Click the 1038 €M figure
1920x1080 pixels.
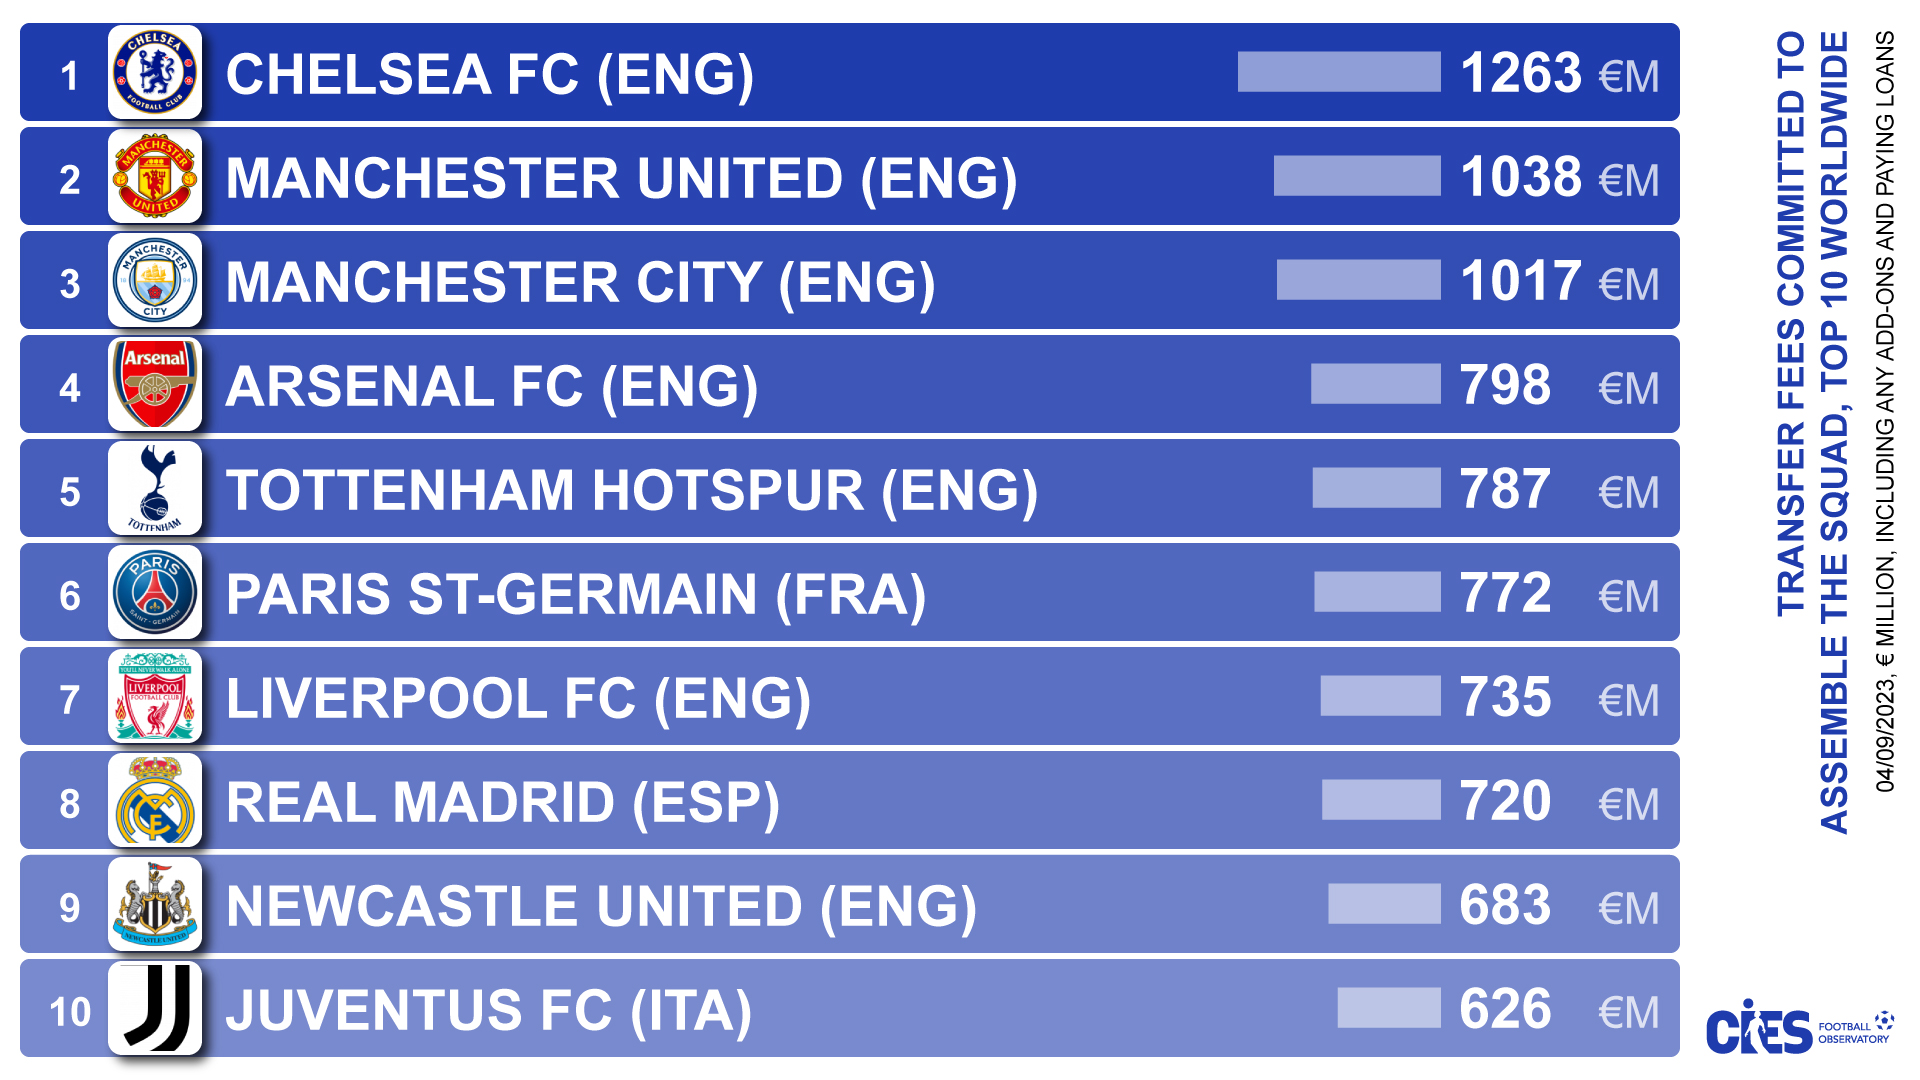(1558, 178)
